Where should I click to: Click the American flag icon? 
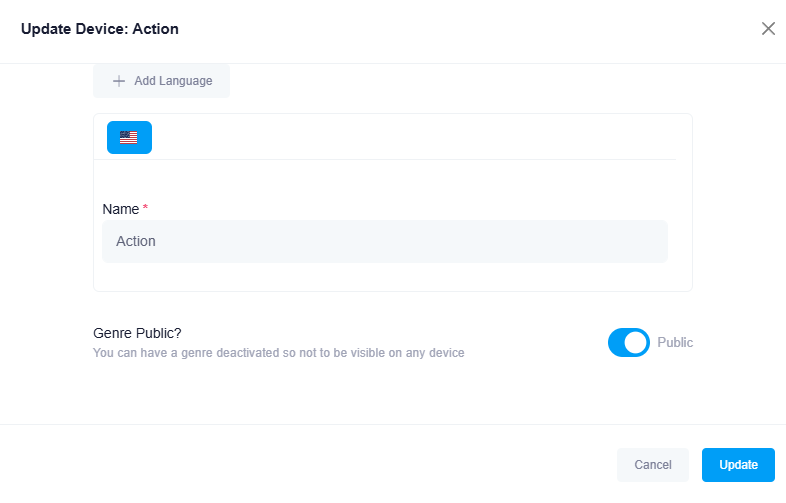pos(129,138)
